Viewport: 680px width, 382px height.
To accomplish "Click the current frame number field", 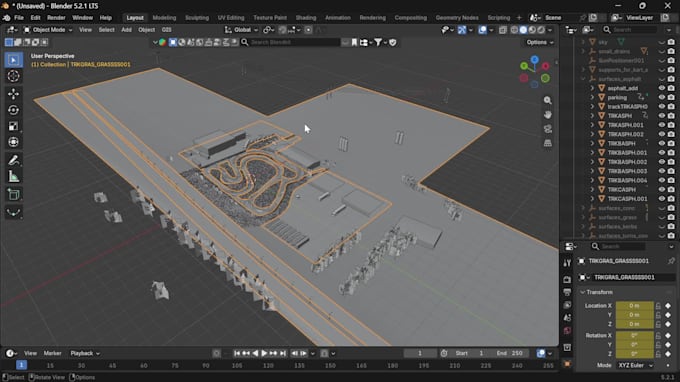I will [x=419, y=353].
